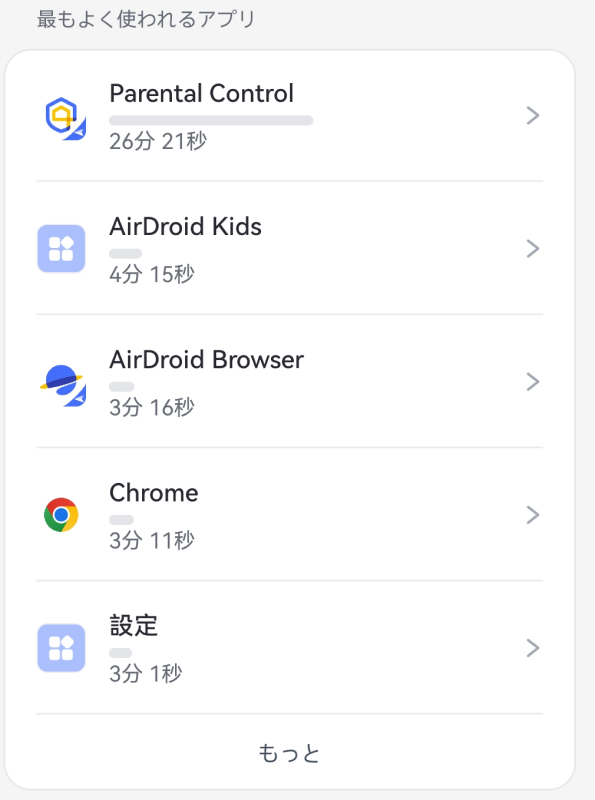Screen dimensions: 595x800
Task: Expand the Parental Control row chevron
Action: [x=533, y=115]
